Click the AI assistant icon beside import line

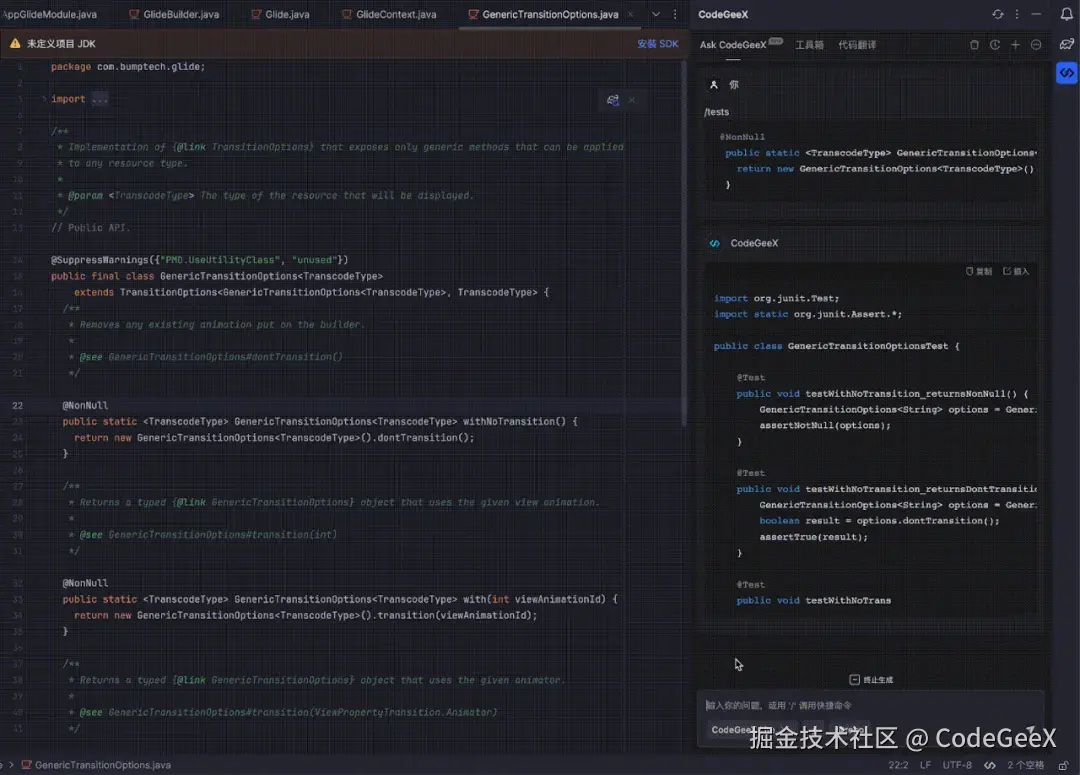point(612,100)
